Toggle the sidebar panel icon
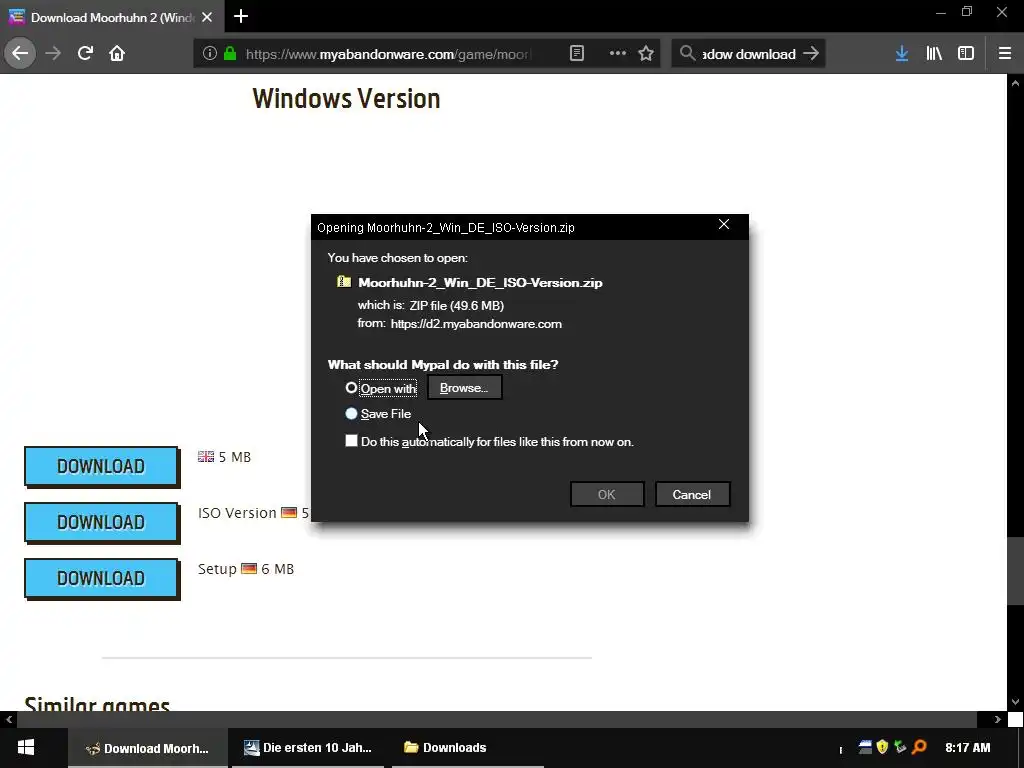Image resolution: width=1024 pixels, height=768 pixels. click(x=966, y=54)
